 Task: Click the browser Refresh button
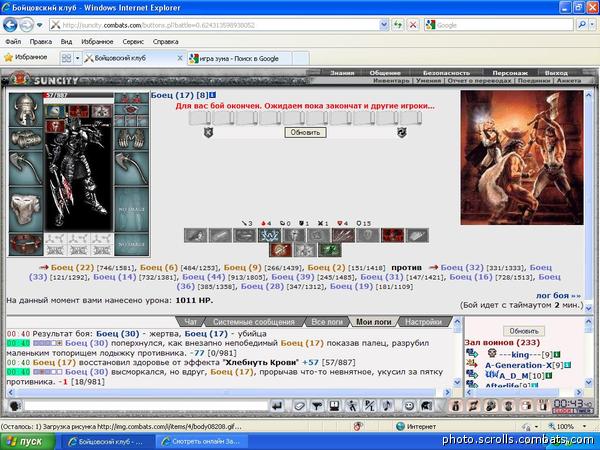pos(398,25)
